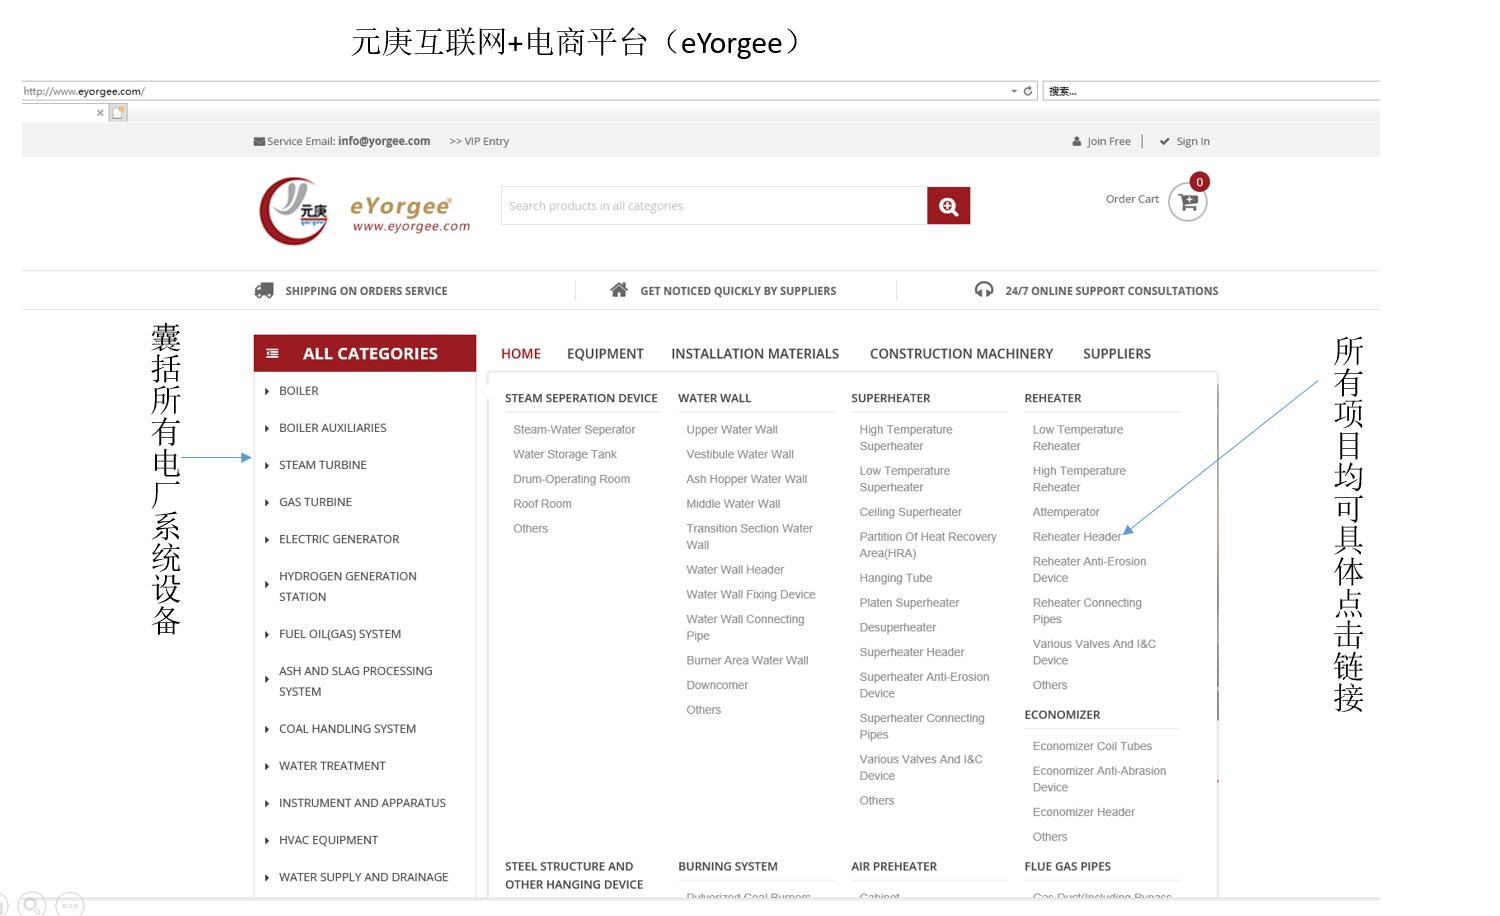Expand the ELECTRIC GENERATOR category arrow
The height and width of the screenshot is (916, 1500).
pos(267,540)
